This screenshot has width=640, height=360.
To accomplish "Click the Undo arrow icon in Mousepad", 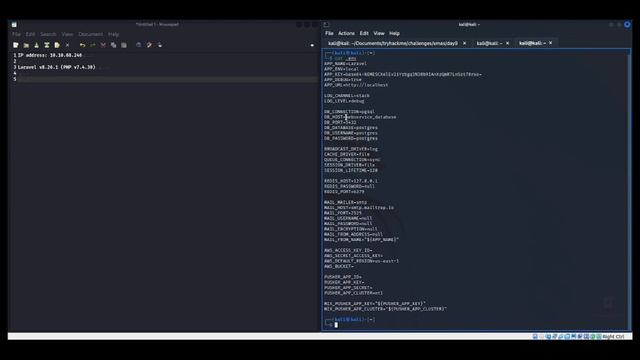I will pyautogui.click(x=82, y=45).
